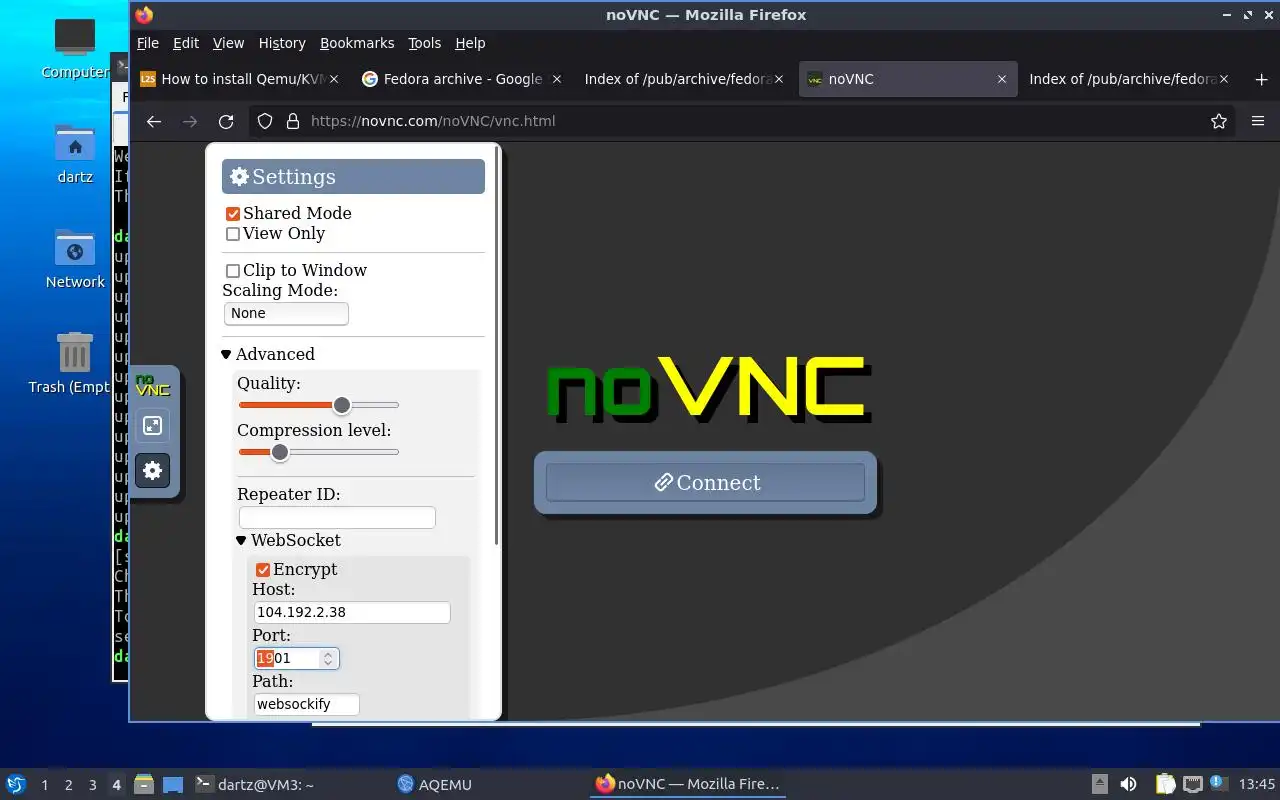Bookmark this page with the star icon

1219,121
